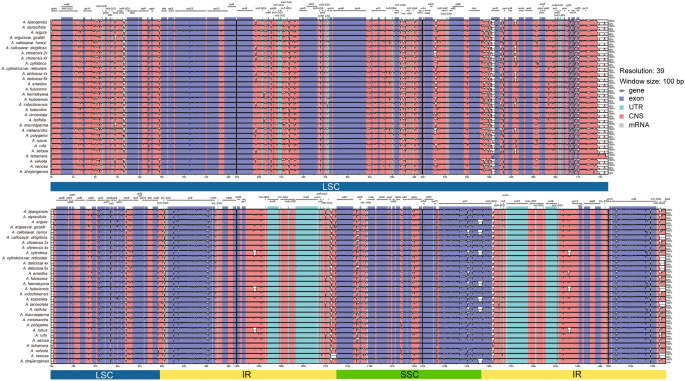Click 'A. indochinensis' label in the lower panel
The height and width of the screenshot is (381, 685).
[34, 294]
